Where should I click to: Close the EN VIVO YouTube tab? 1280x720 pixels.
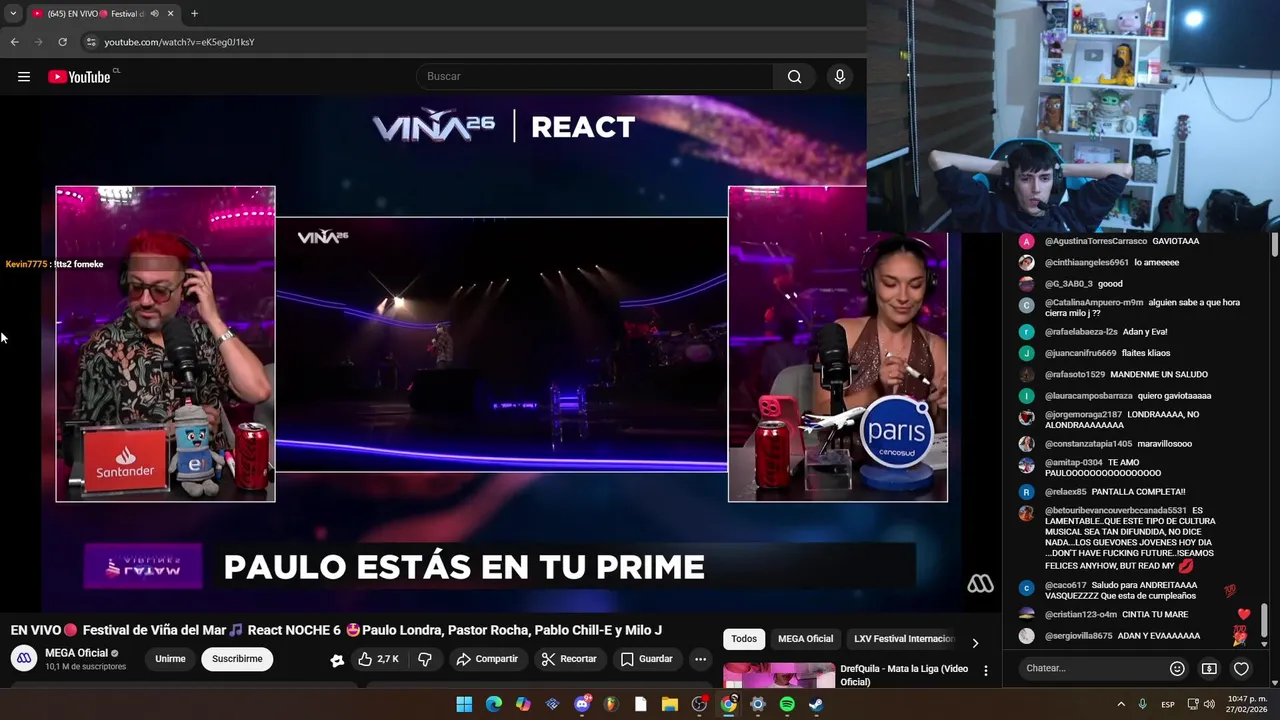(x=170, y=14)
